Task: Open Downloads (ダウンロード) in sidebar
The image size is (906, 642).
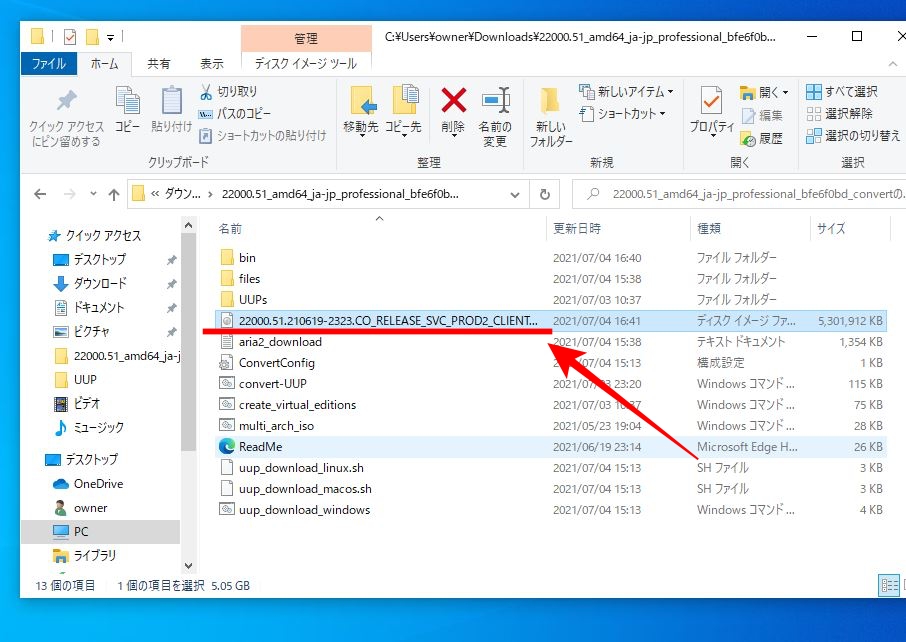Action: pyautogui.click(x=90, y=283)
